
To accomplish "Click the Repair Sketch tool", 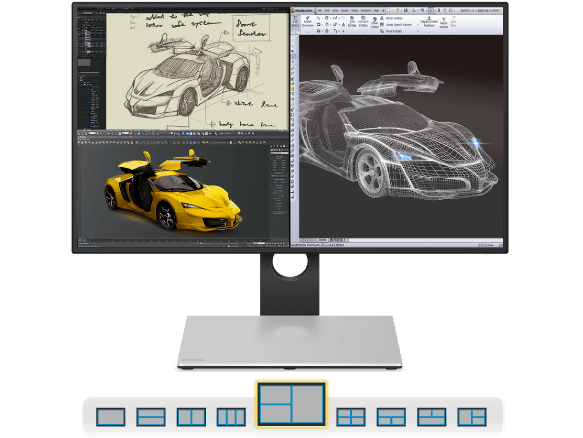I will pyautogui.click(x=444, y=23).
